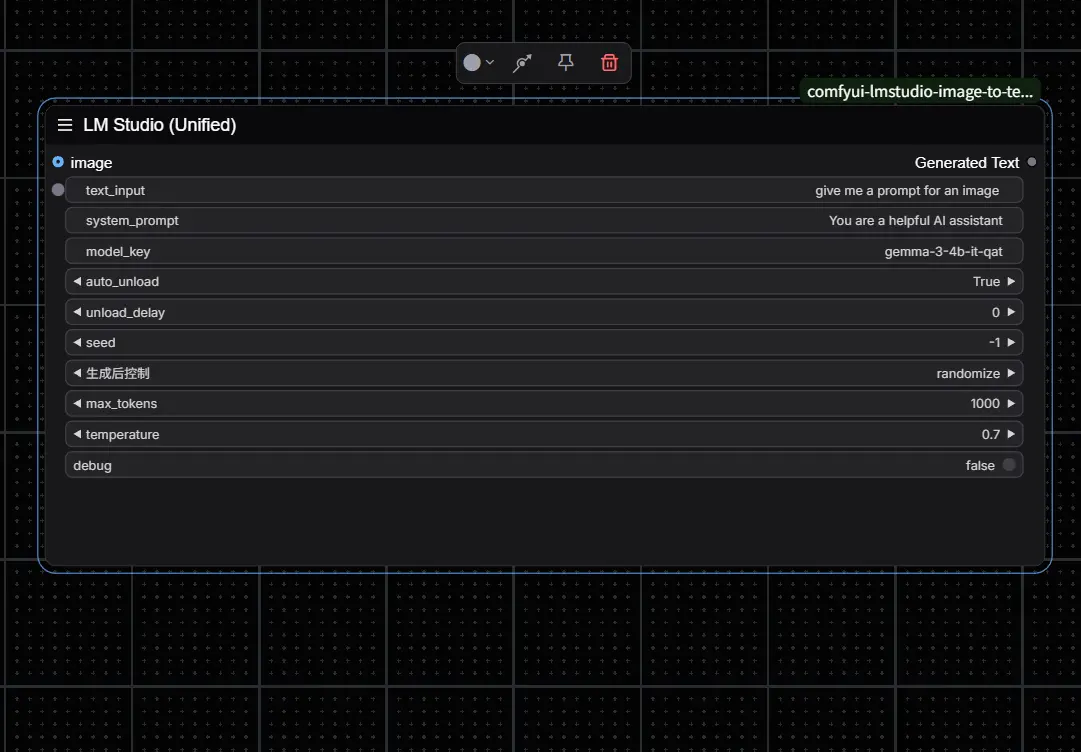Viewport: 1081px width, 752px height.
Task: Click the text_input connector dot
Action: pos(58,190)
